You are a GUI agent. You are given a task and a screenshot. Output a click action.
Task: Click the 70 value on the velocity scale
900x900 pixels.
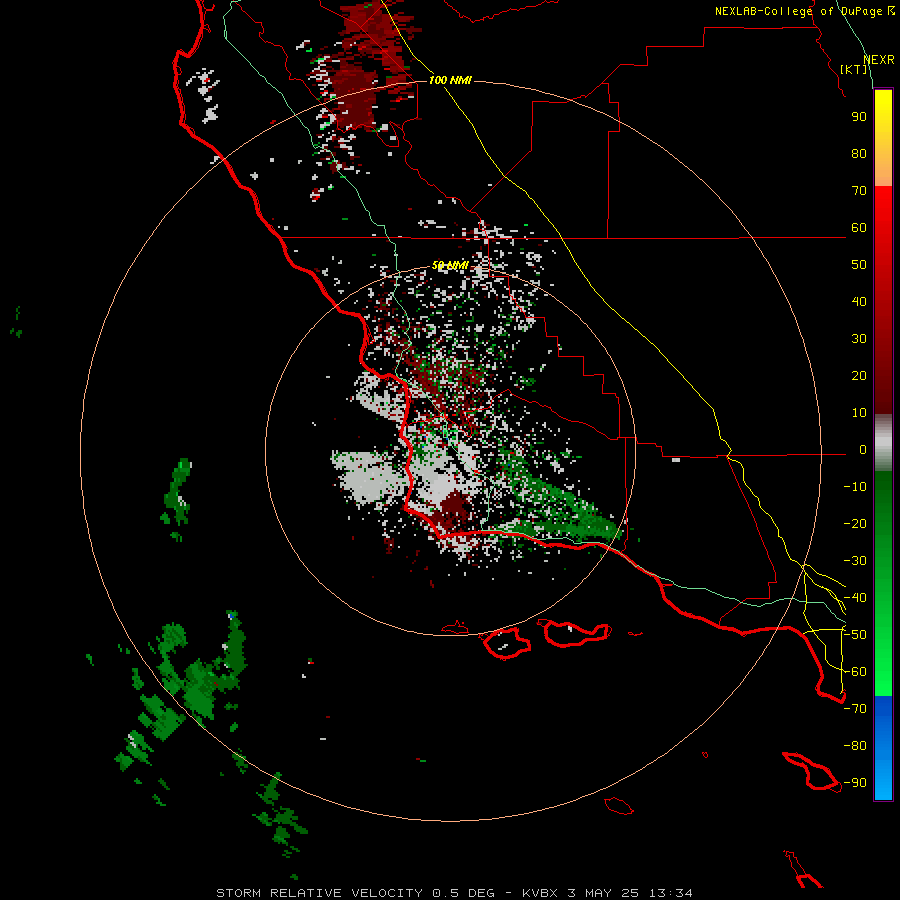click(859, 191)
